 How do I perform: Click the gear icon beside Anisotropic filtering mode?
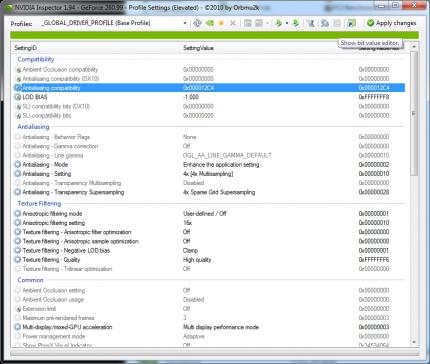click(18, 213)
